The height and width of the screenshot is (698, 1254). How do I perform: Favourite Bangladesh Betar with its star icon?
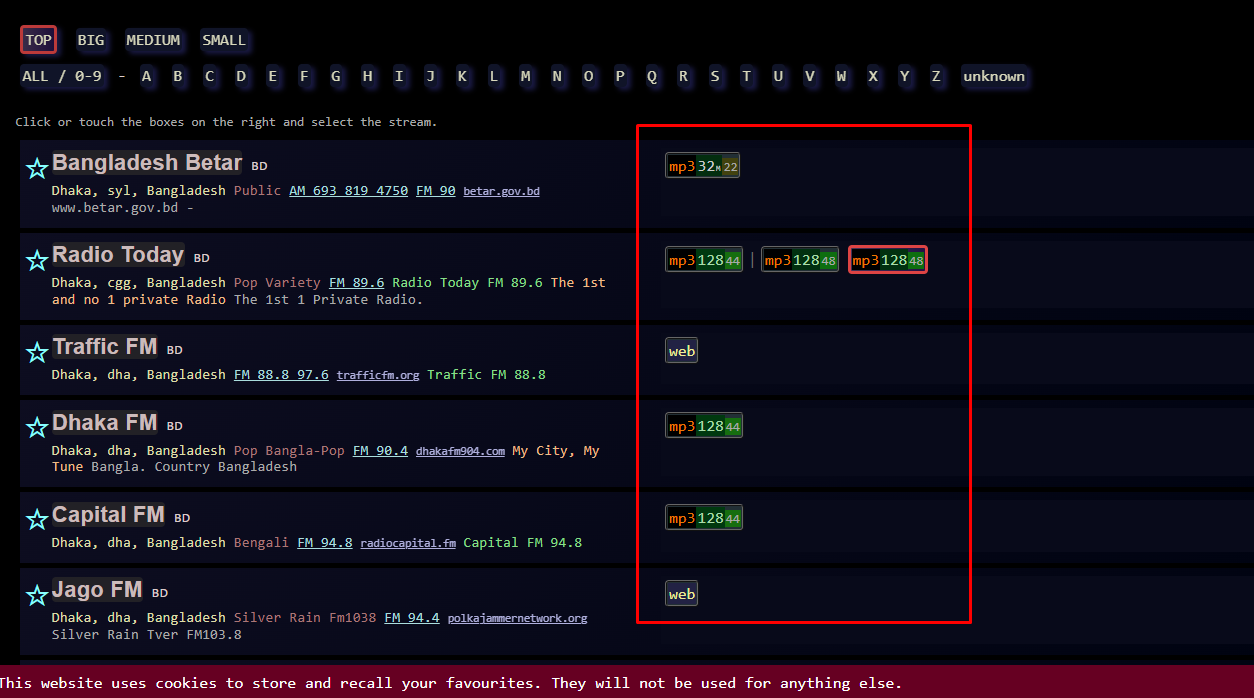tap(37, 169)
